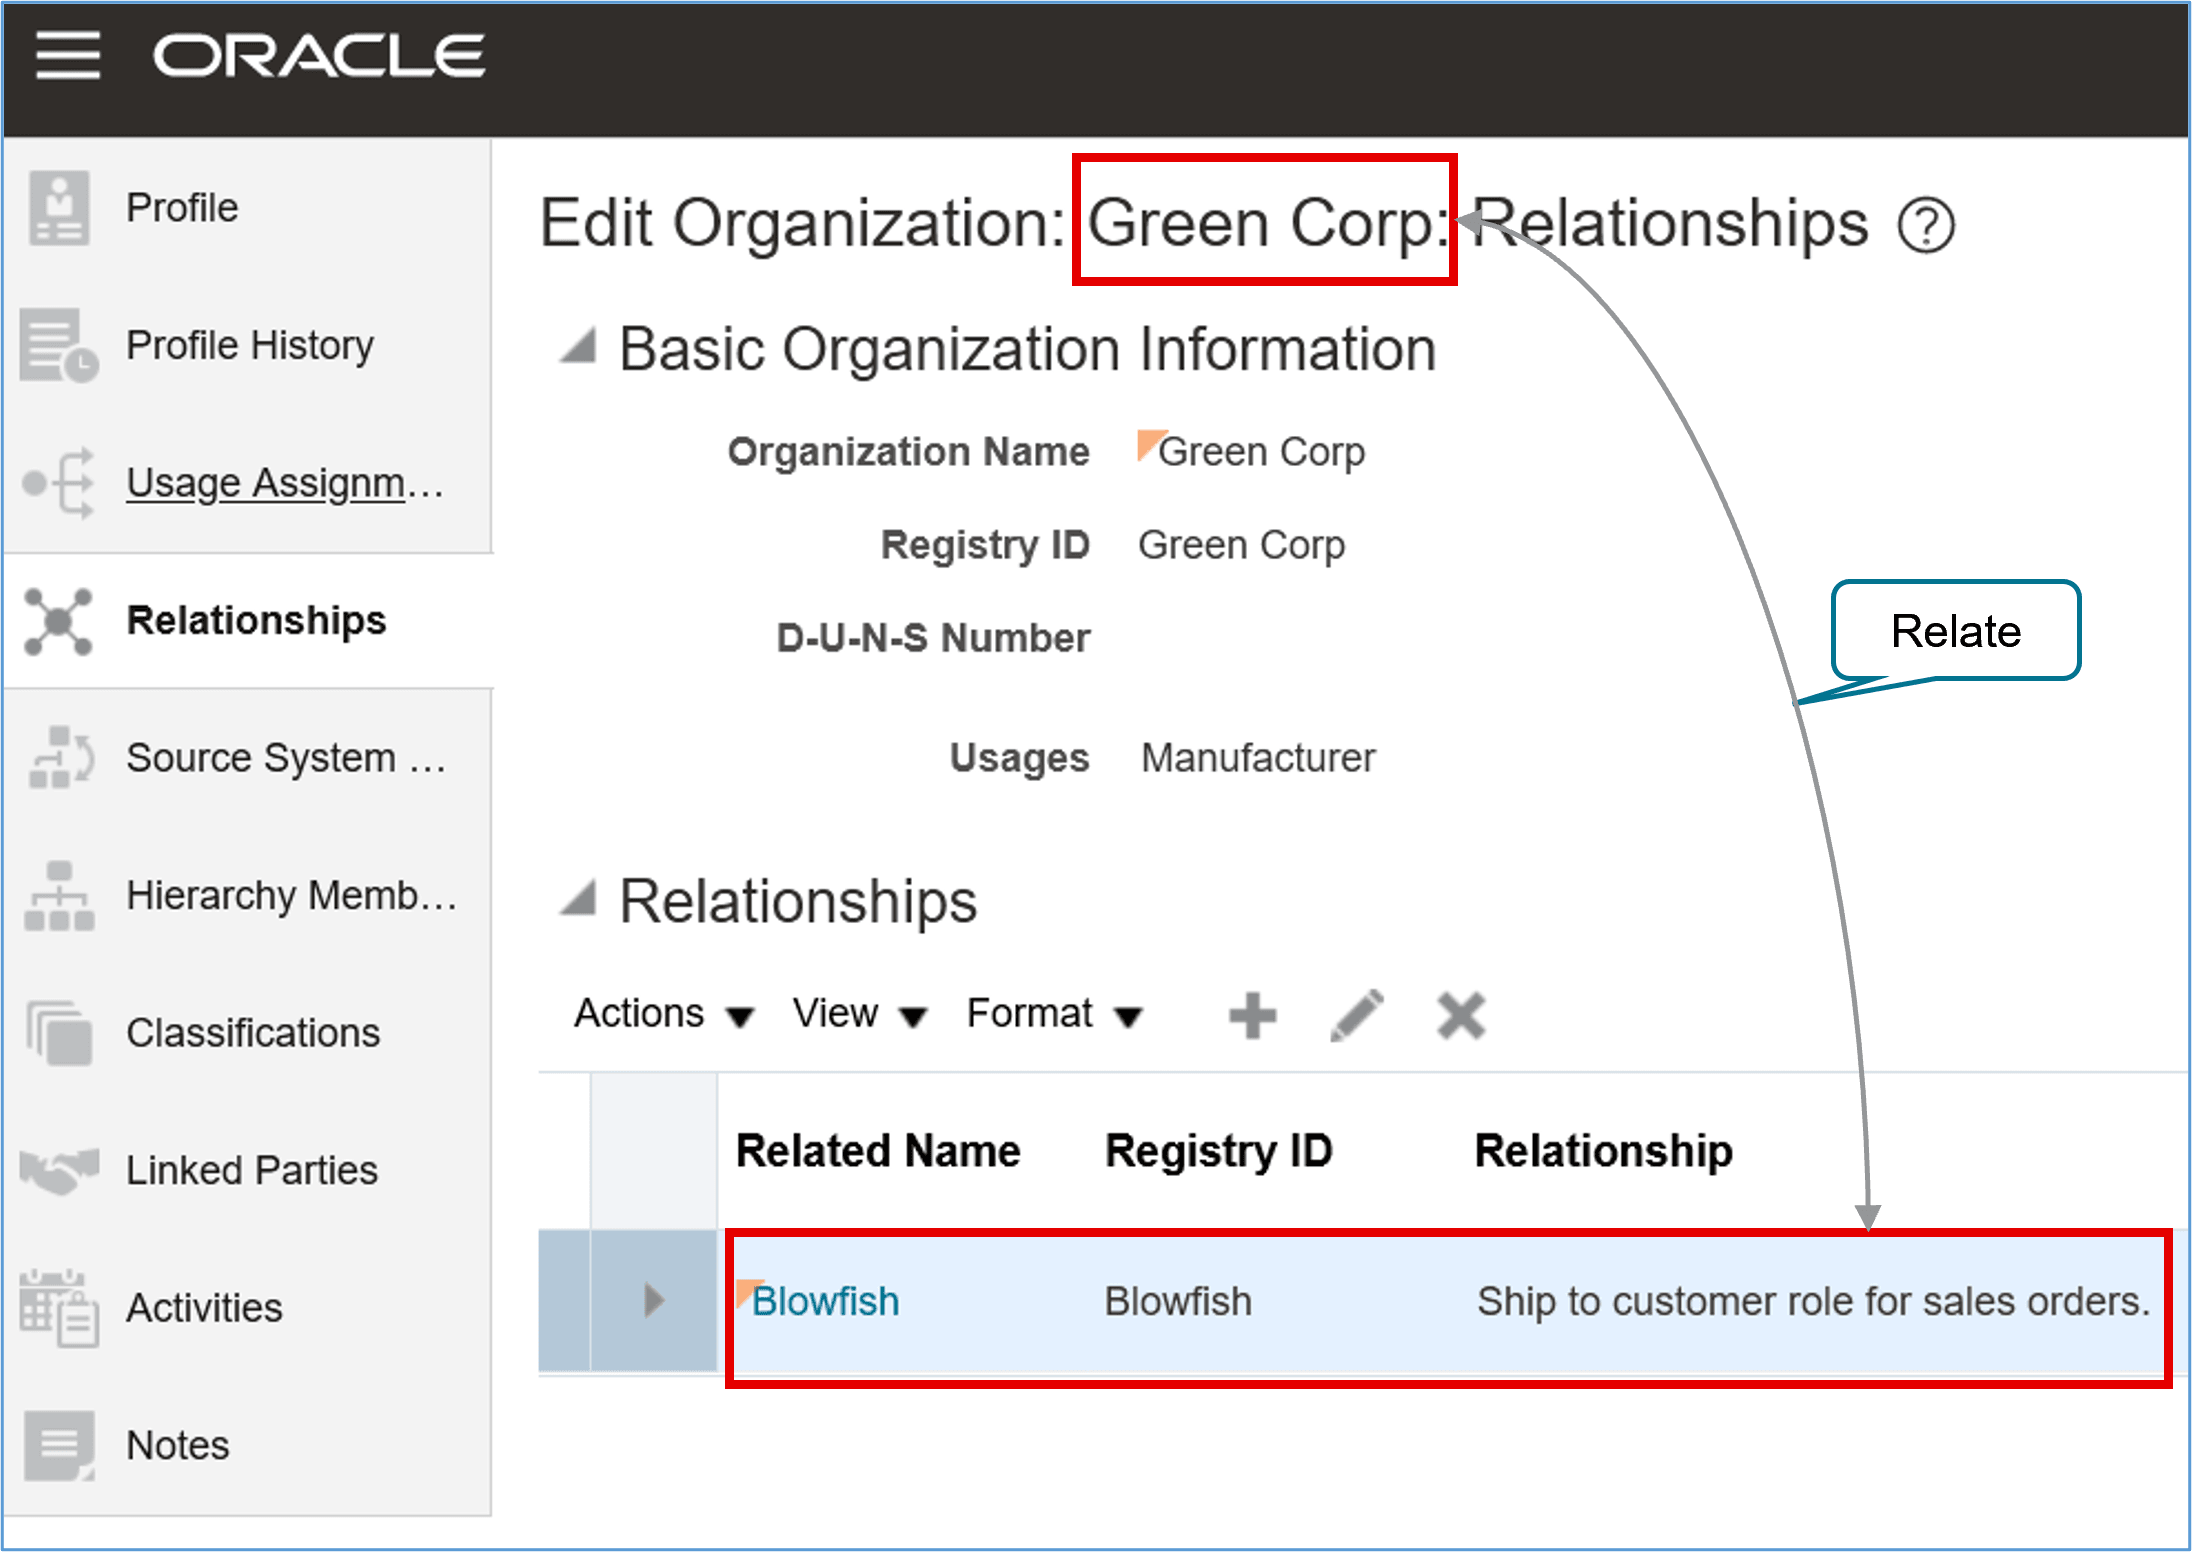This screenshot has width=2192, height=1552.
Task: Create a relationship with the plus icon
Action: (1252, 1014)
